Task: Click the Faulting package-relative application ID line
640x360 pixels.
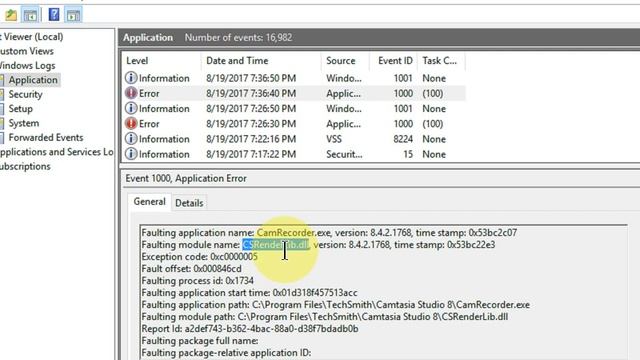Action: 226,353
